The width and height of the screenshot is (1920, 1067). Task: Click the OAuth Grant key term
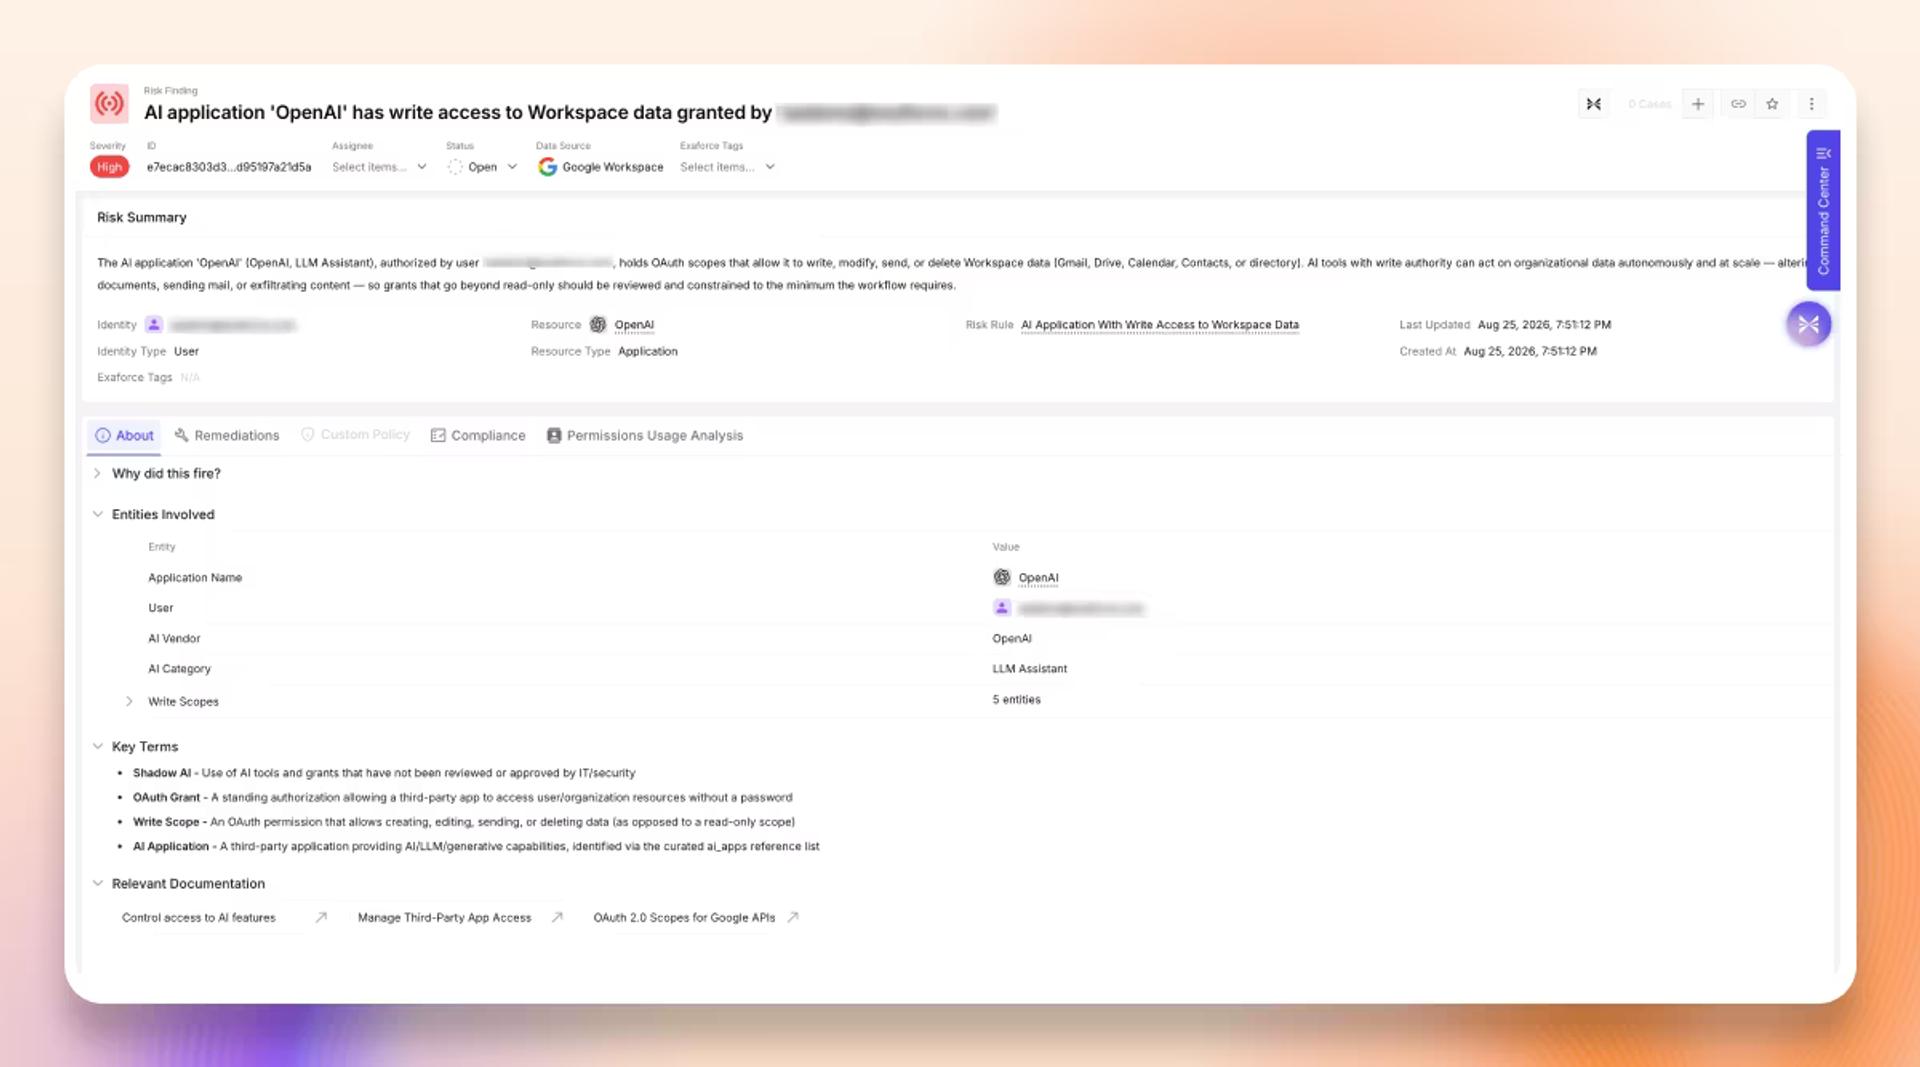point(166,797)
